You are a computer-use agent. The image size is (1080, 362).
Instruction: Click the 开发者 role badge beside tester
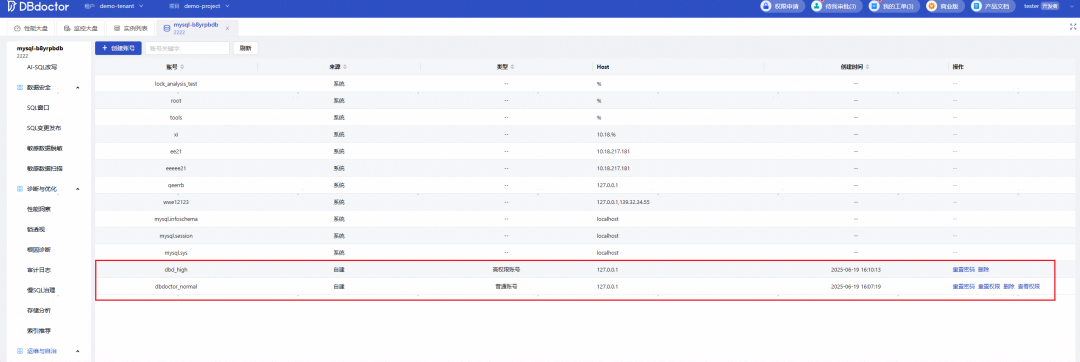(1049, 6)
